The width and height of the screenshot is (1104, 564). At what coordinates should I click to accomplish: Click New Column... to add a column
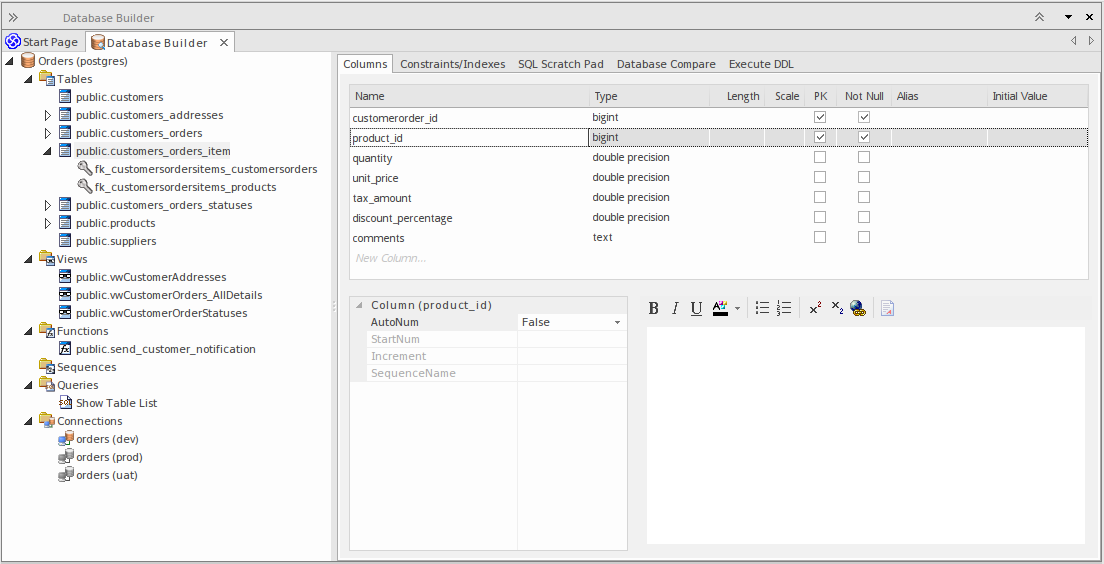[390, 258]
